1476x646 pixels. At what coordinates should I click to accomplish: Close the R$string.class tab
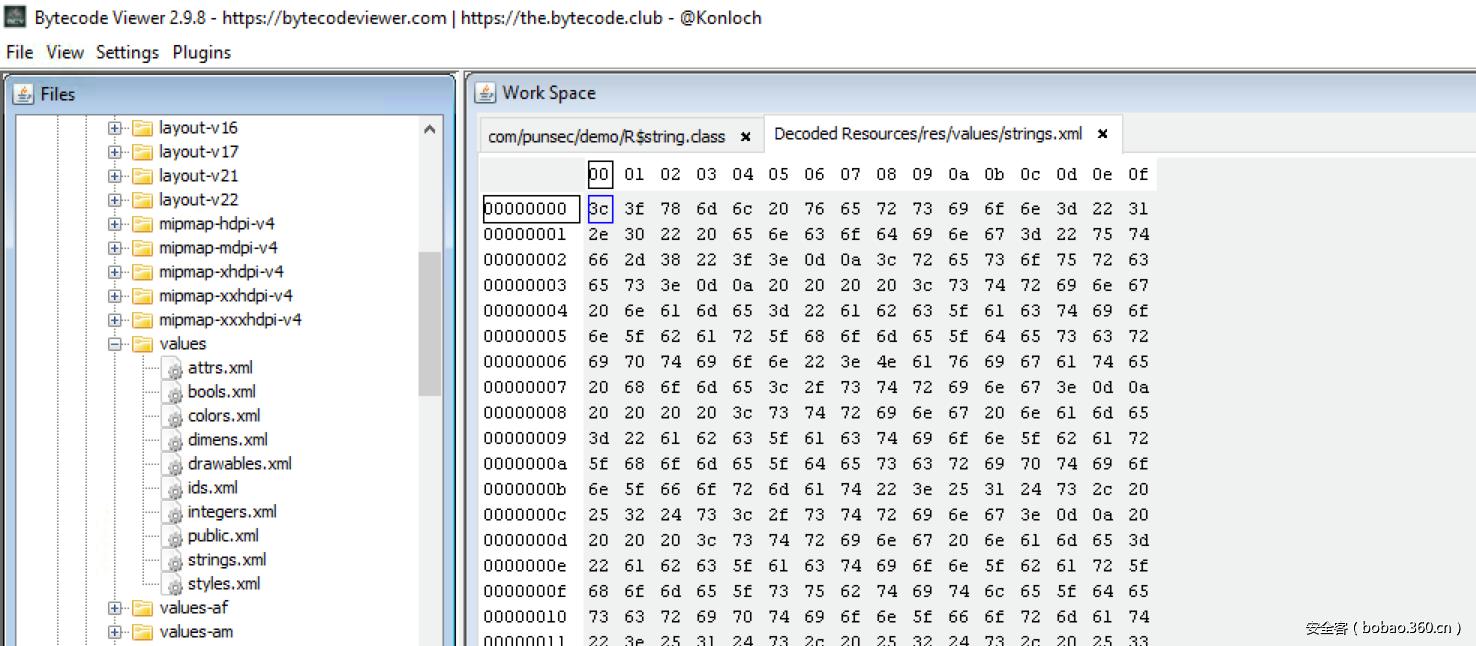pyautogui.click(x=745, y=136)
